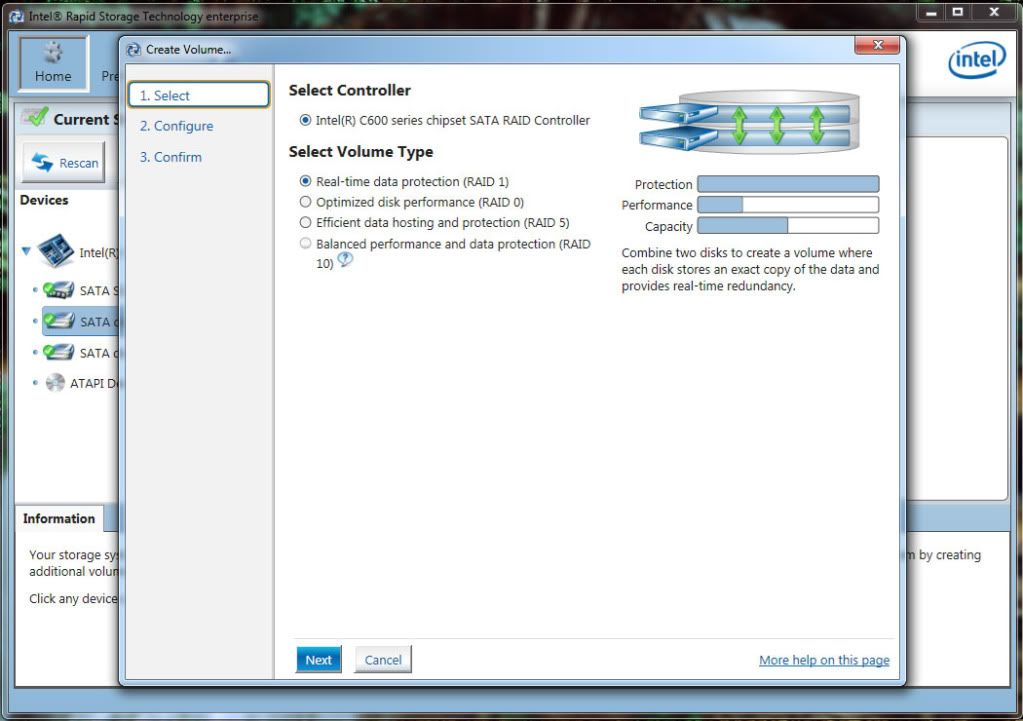Viewport: 1023px width, 721px height.
Task: Click the RAID disk illustration image
Action: (x=749, y=121)
